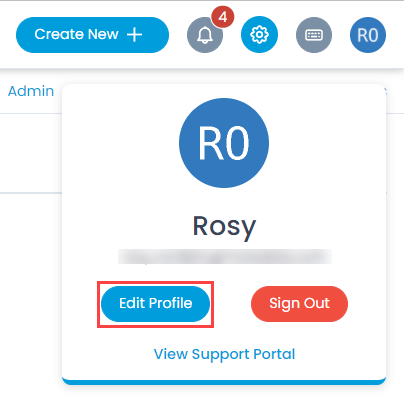404x400 pixels.
Task: Open the View Support Portal link
Action: (x=224, y=354)
